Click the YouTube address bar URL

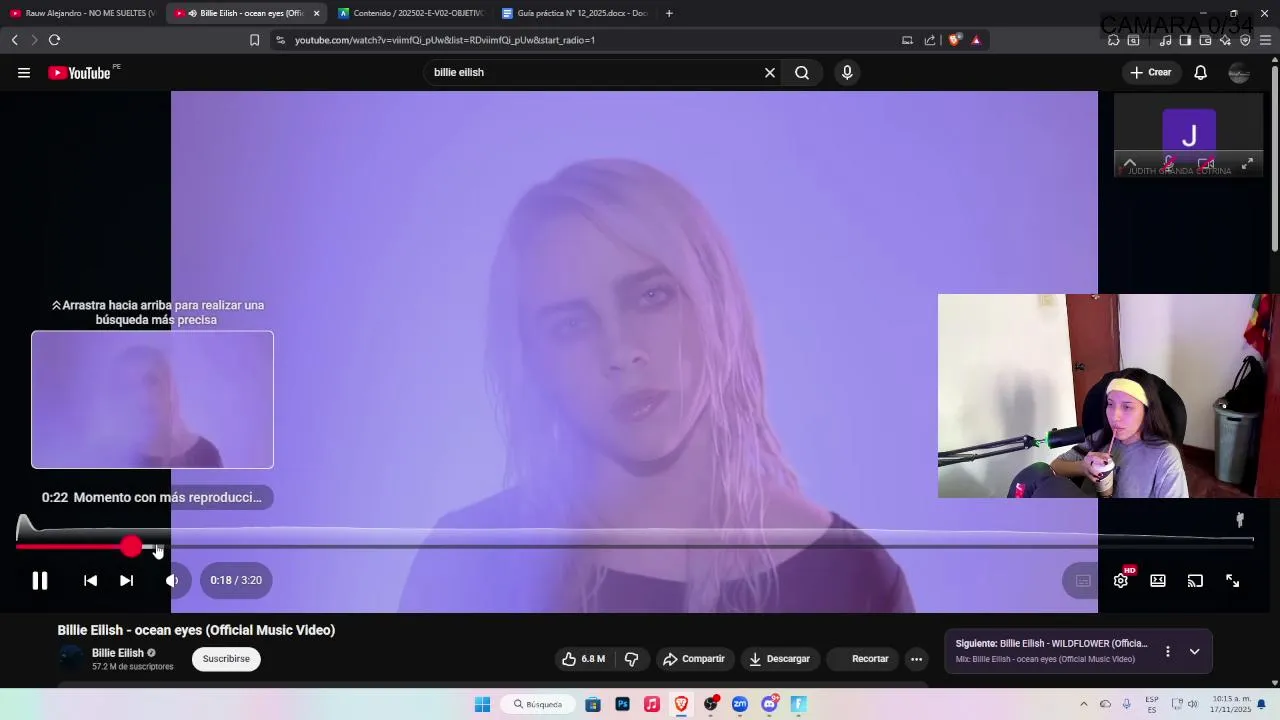click(x=445, y=40)
